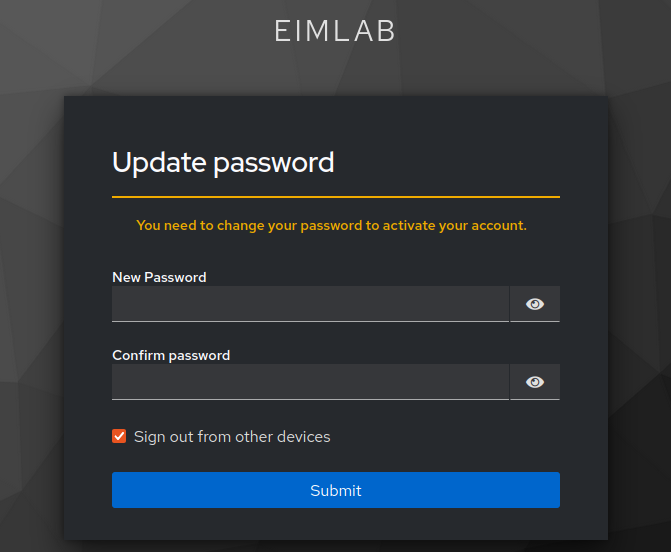Click header background right of EIMLAB title
The image size is (671, 552).
tap(530, 31)
